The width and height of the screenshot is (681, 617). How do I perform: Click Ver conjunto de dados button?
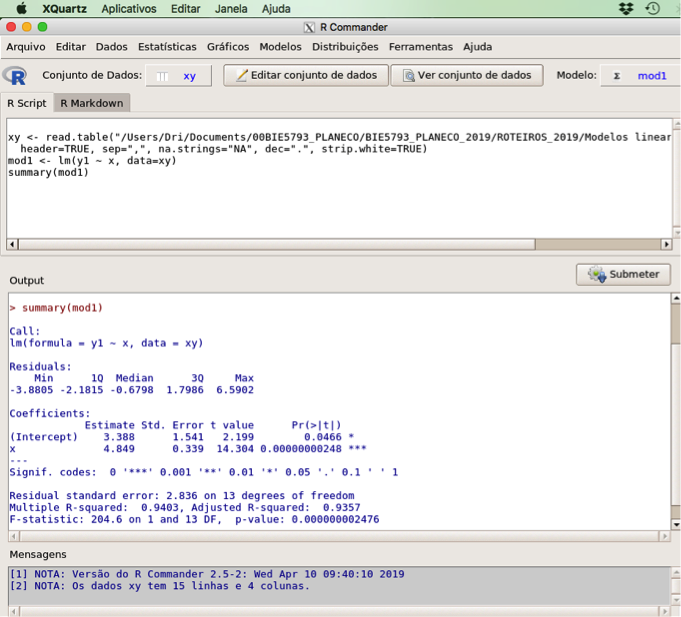(466, 75)
